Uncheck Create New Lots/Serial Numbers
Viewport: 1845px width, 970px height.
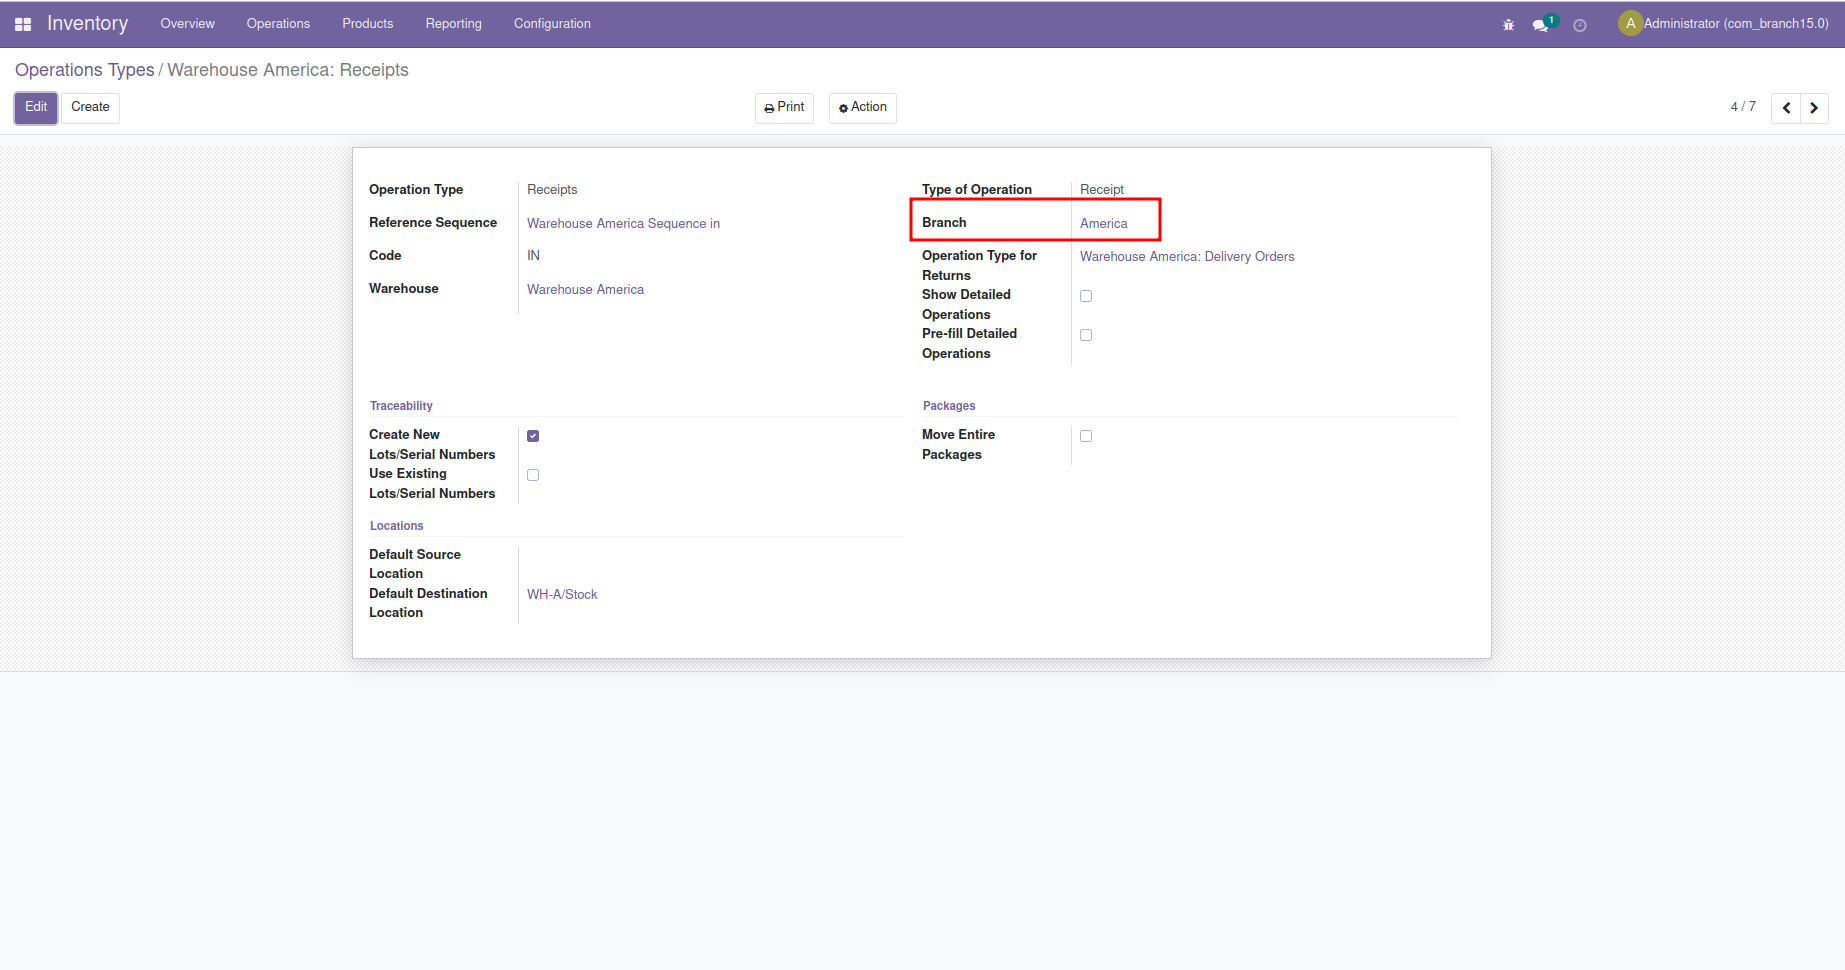(533, 436)
